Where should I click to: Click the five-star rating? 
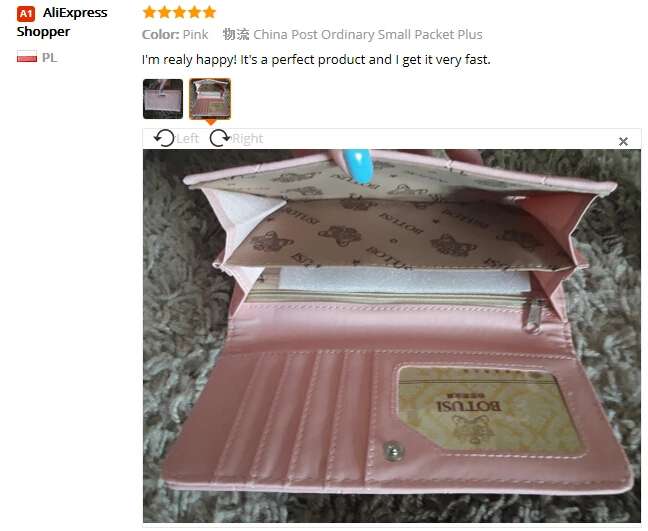tap(179, 12)
